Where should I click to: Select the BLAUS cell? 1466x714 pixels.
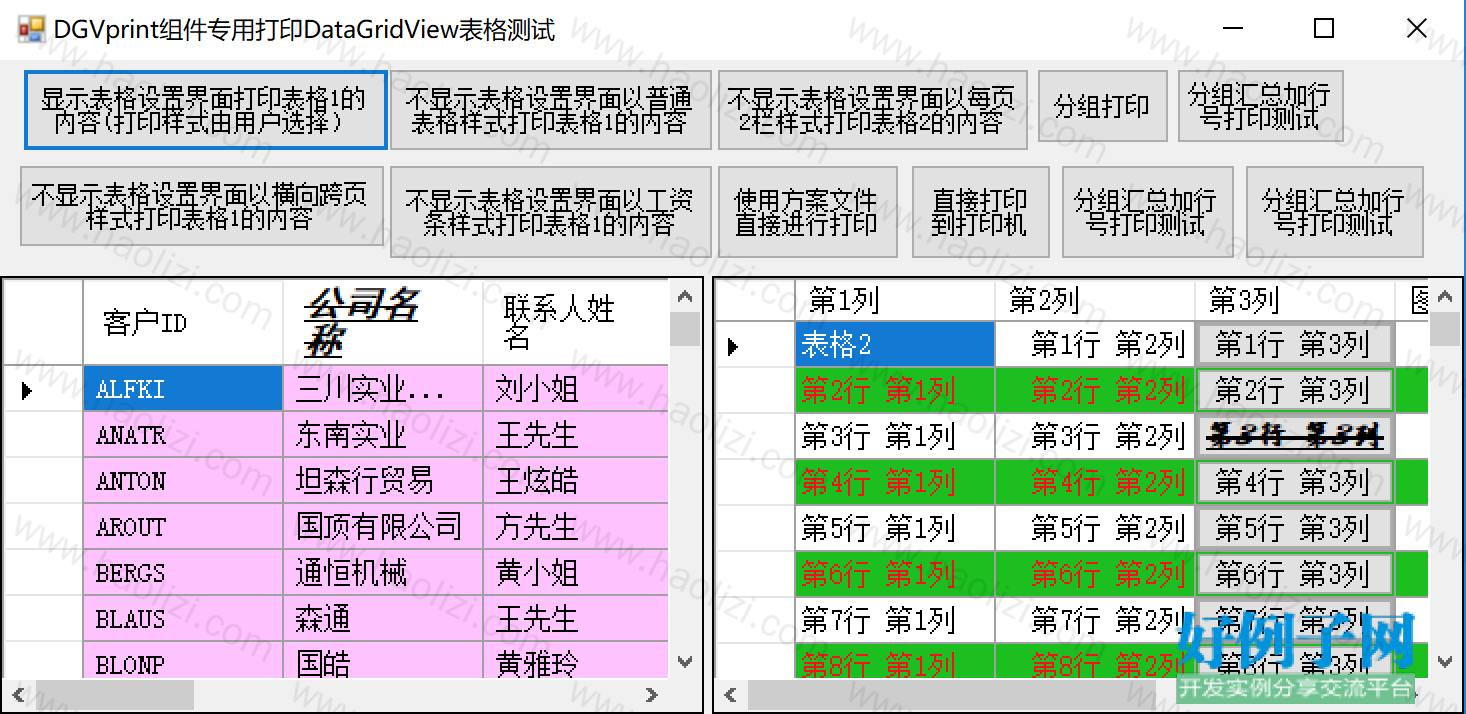183,618
